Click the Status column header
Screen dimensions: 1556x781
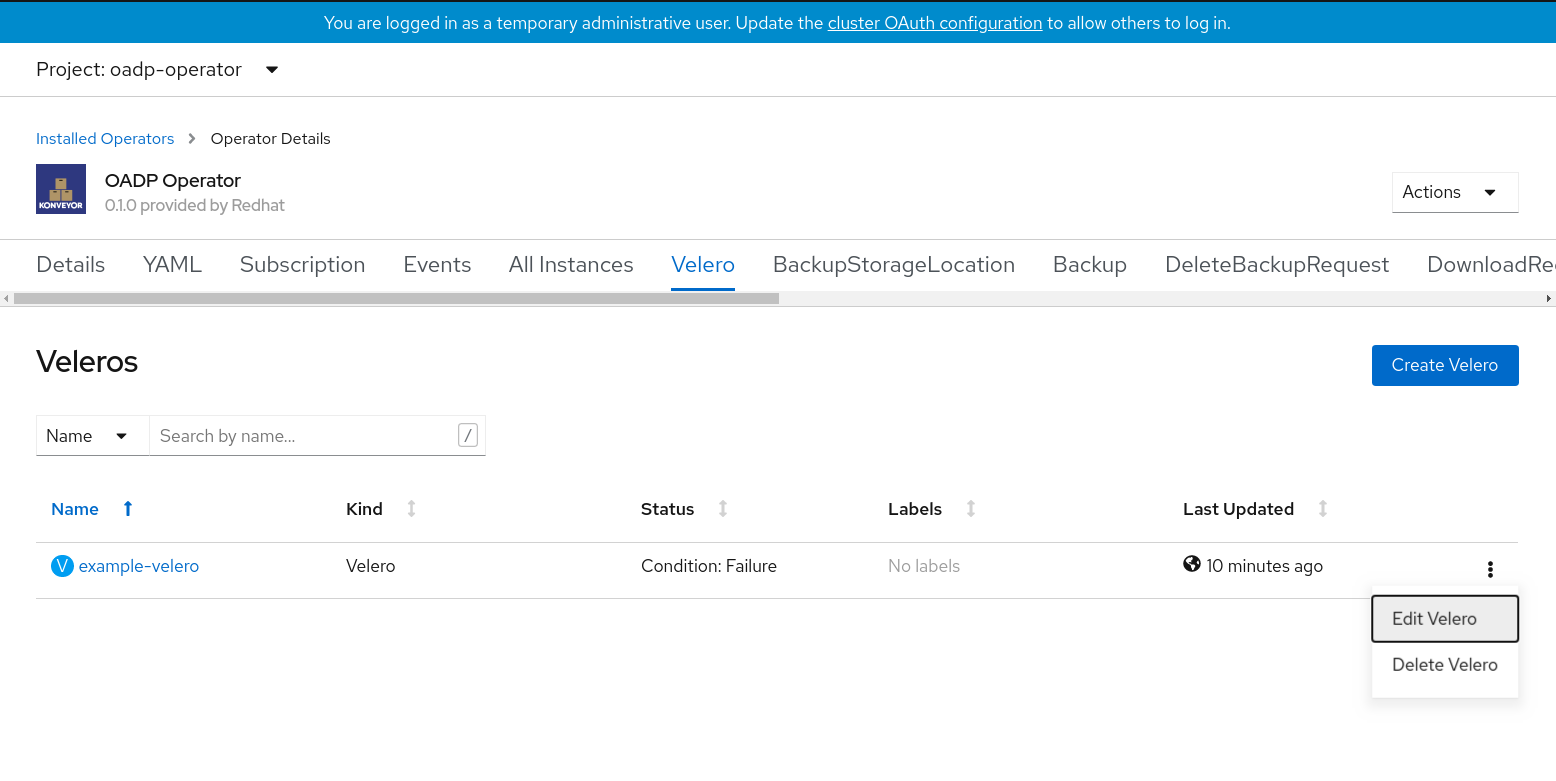click(667, 508)
